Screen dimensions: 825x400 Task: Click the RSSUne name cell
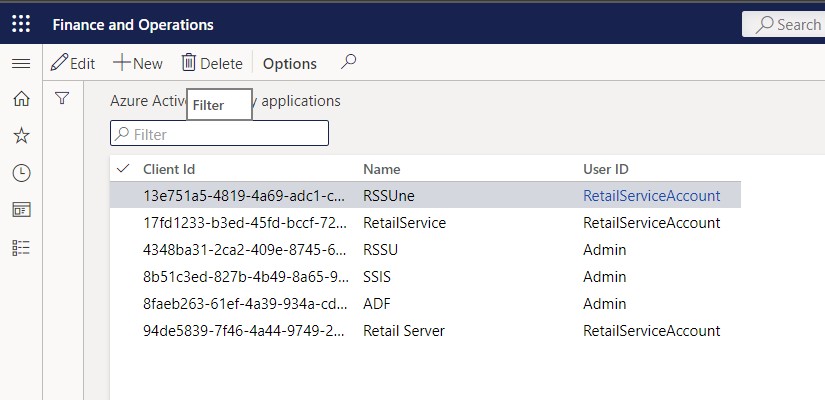[x=389, y=196]
